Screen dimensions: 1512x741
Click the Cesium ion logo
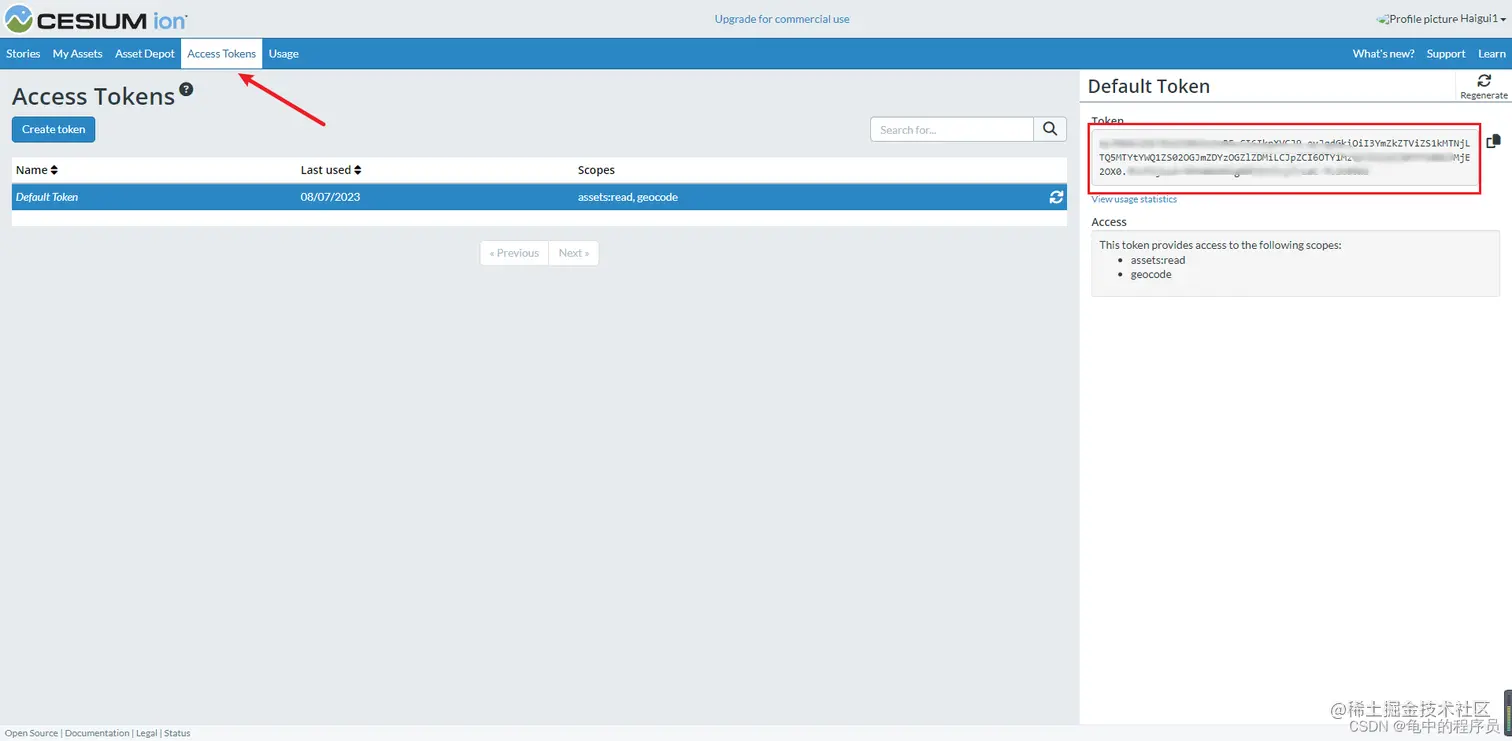(x=96, y=18)
